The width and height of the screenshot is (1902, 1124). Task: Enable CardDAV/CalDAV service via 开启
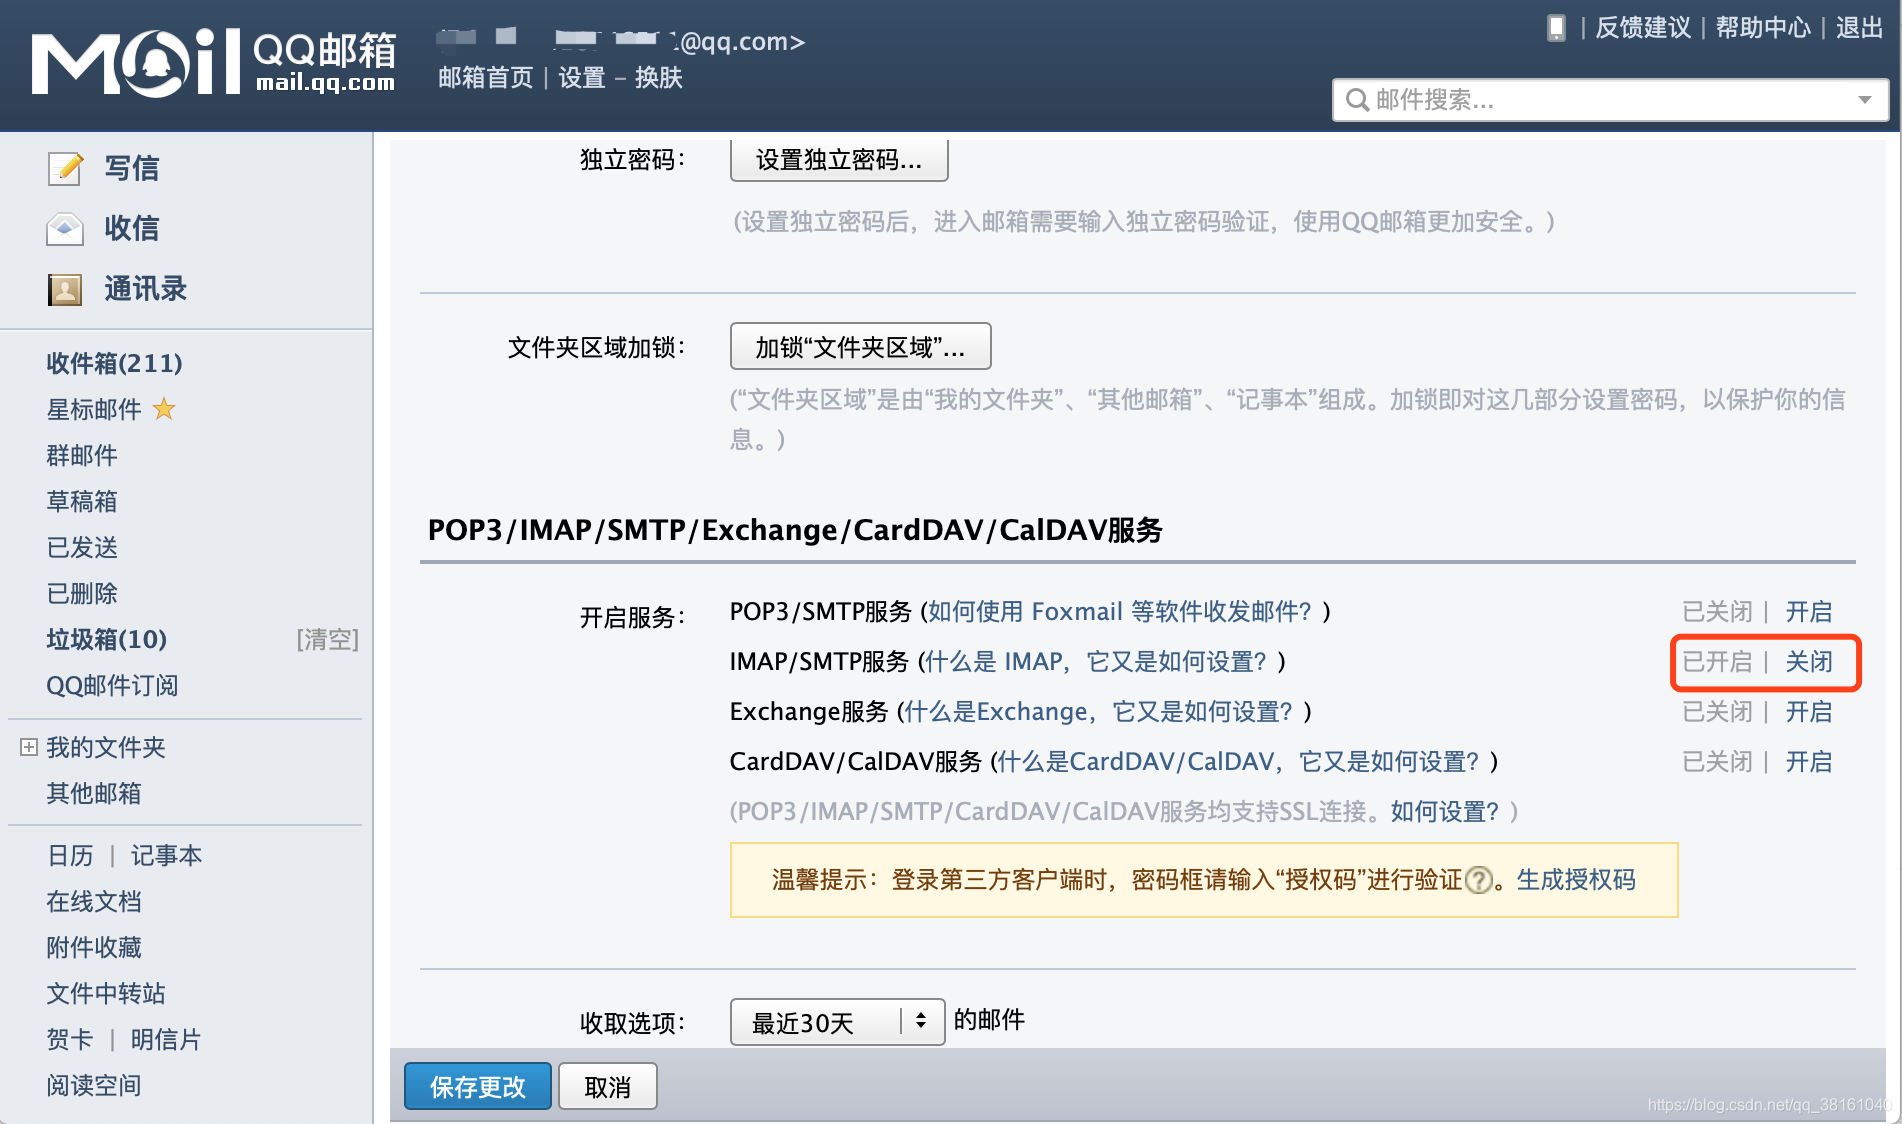click(x=1809, y=761)
